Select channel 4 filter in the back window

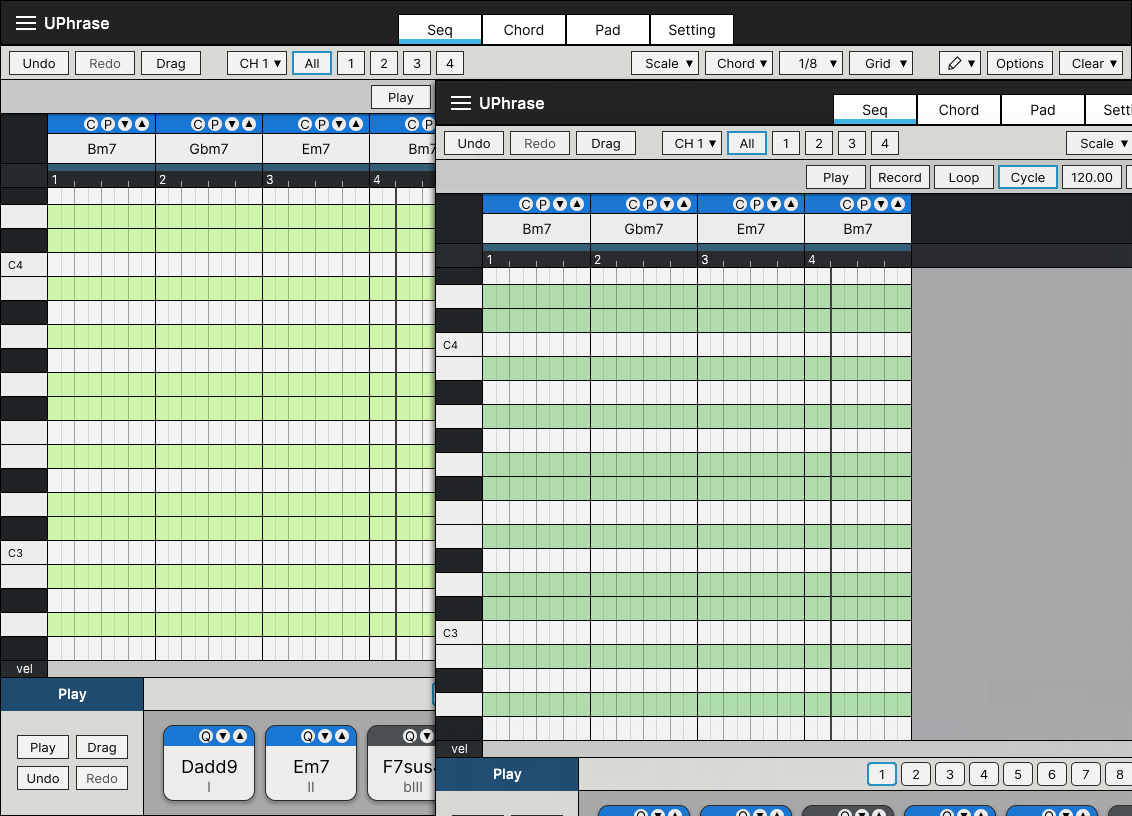450,64
